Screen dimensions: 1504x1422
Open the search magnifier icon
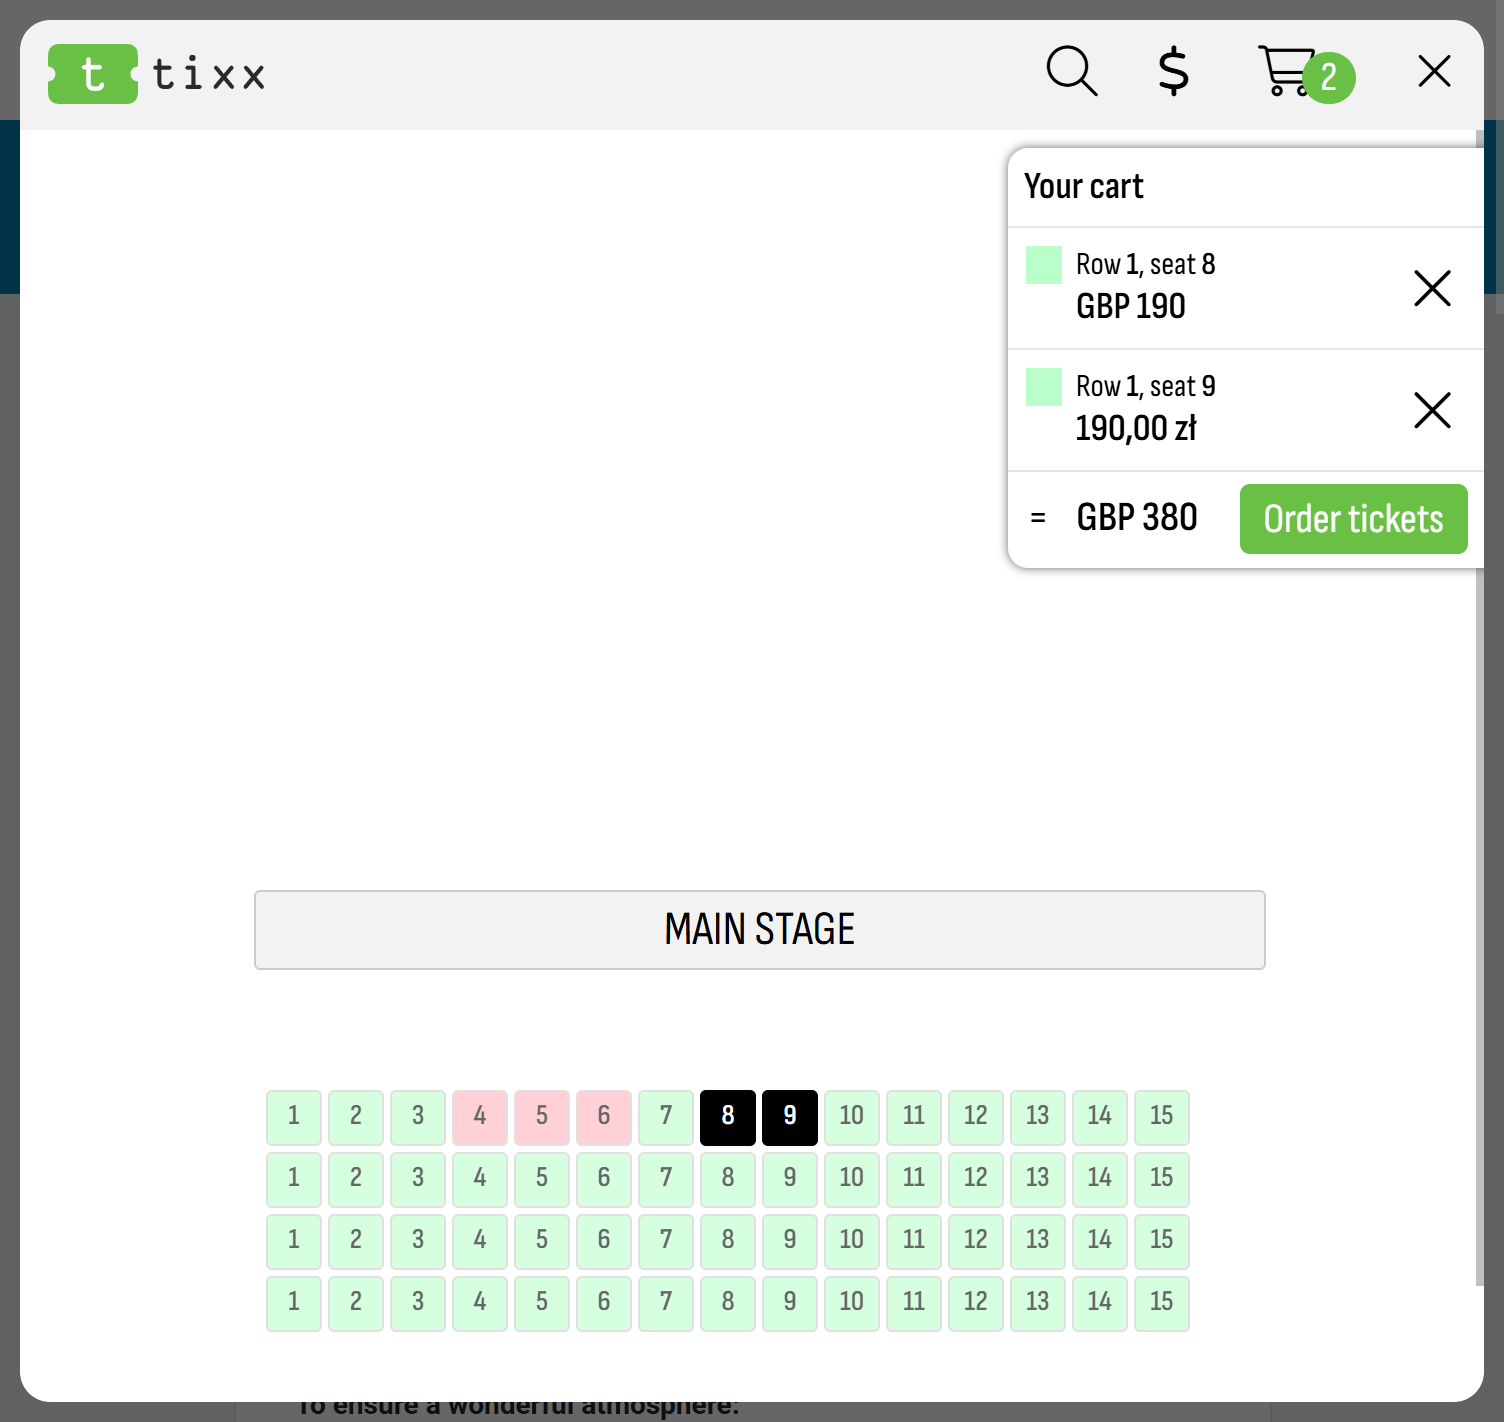[1072, 71]
